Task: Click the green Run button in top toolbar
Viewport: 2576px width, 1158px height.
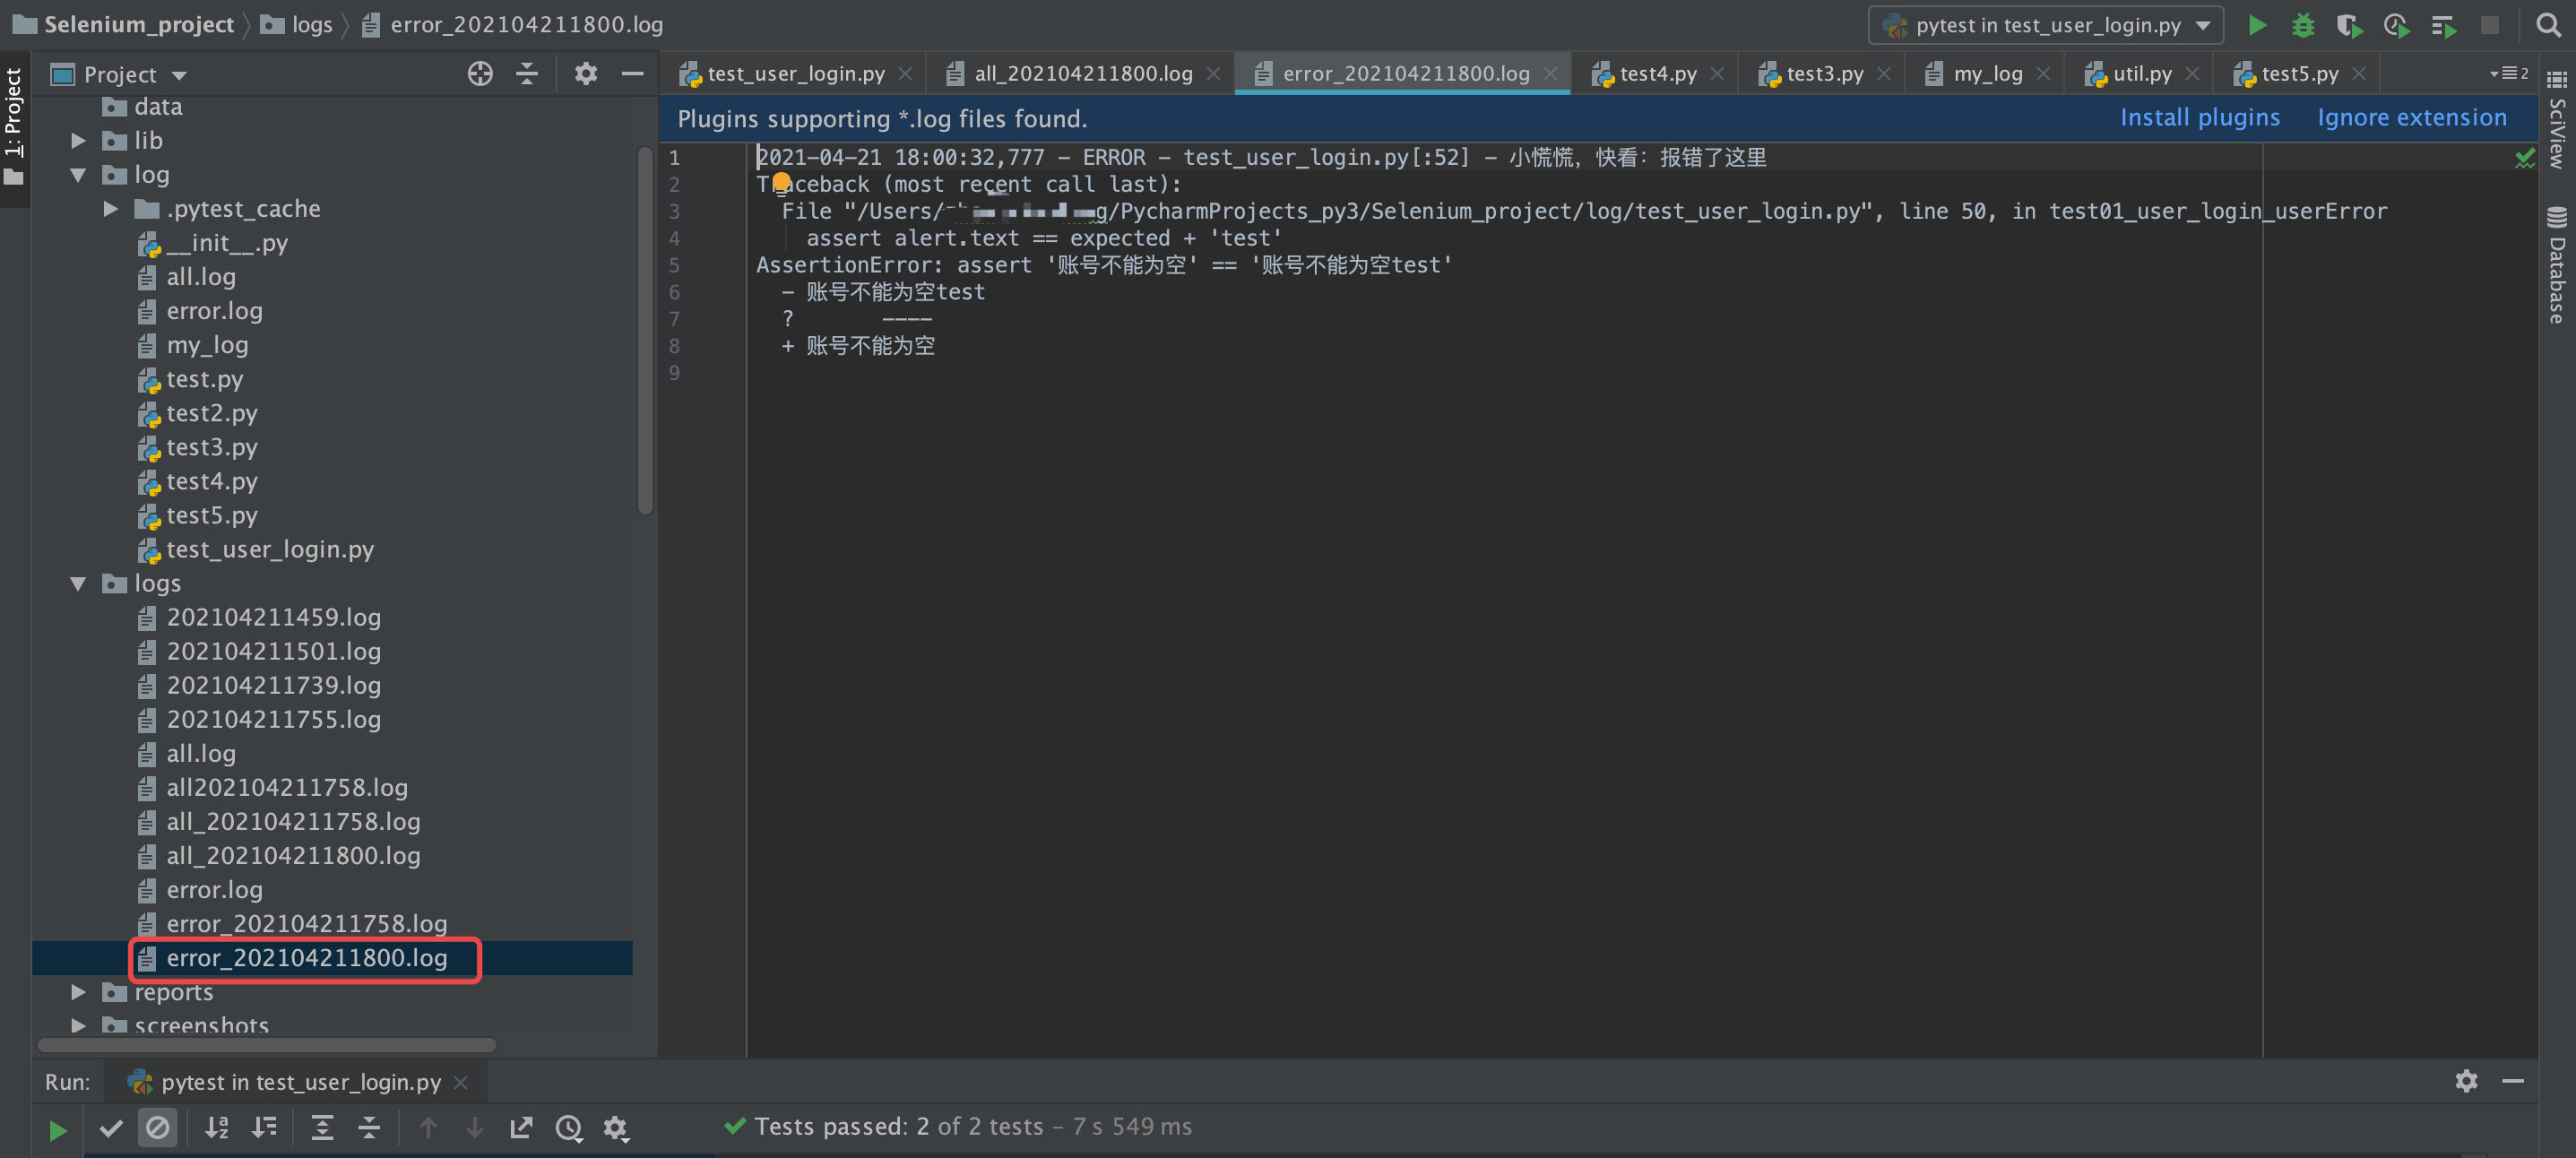Action: [2256, 25]
